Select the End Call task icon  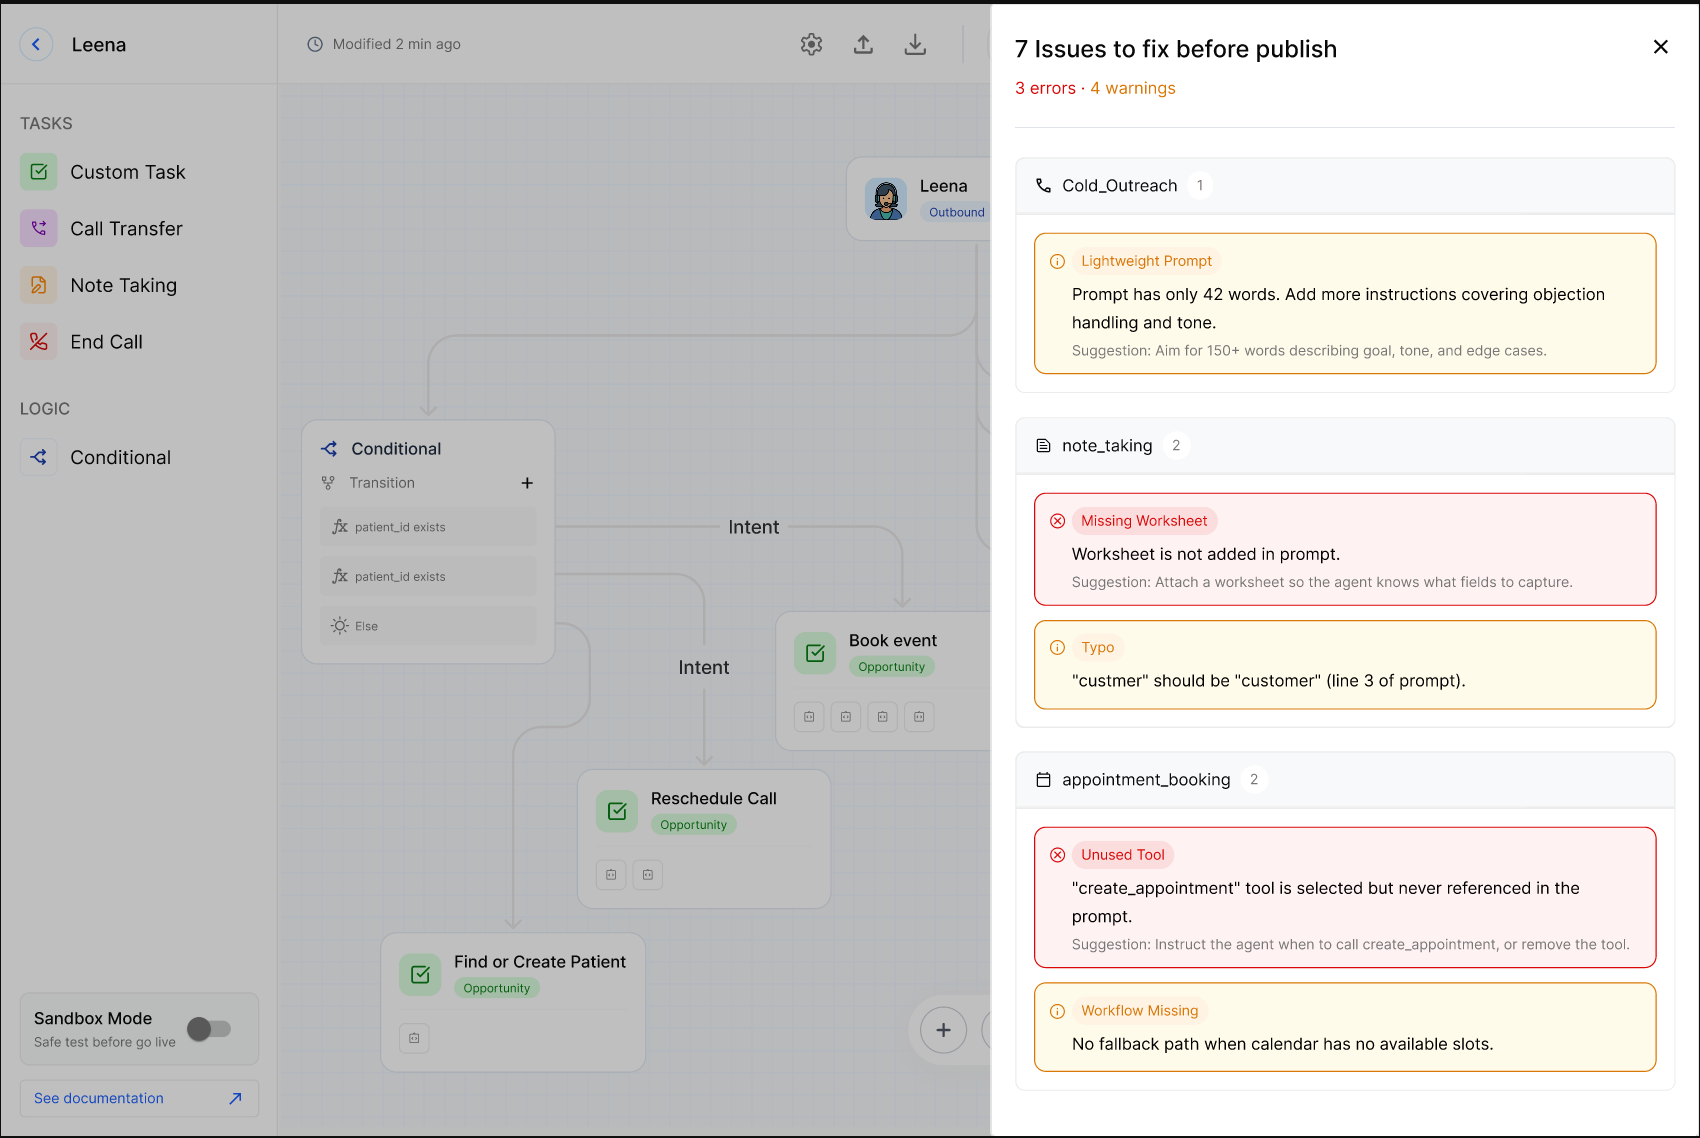tap(38, 342)
